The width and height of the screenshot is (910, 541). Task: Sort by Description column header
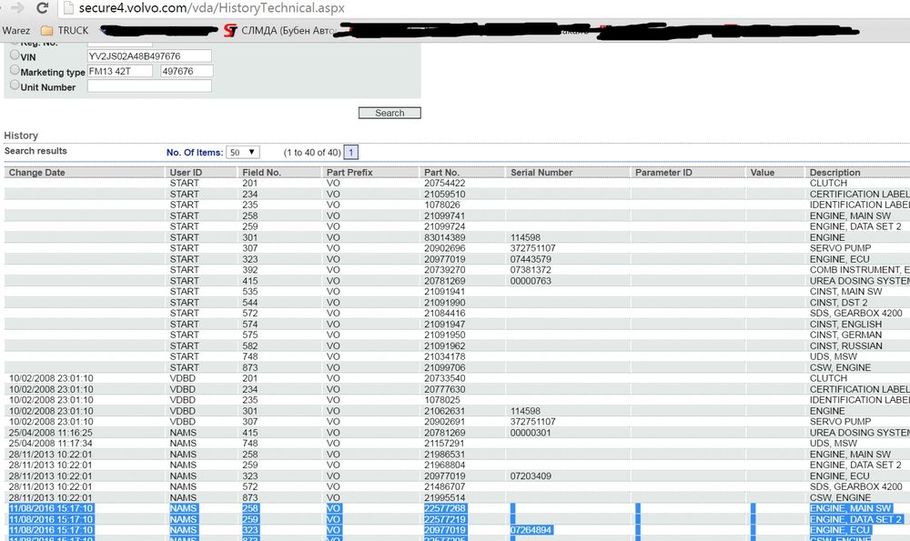tap(835, 172)
